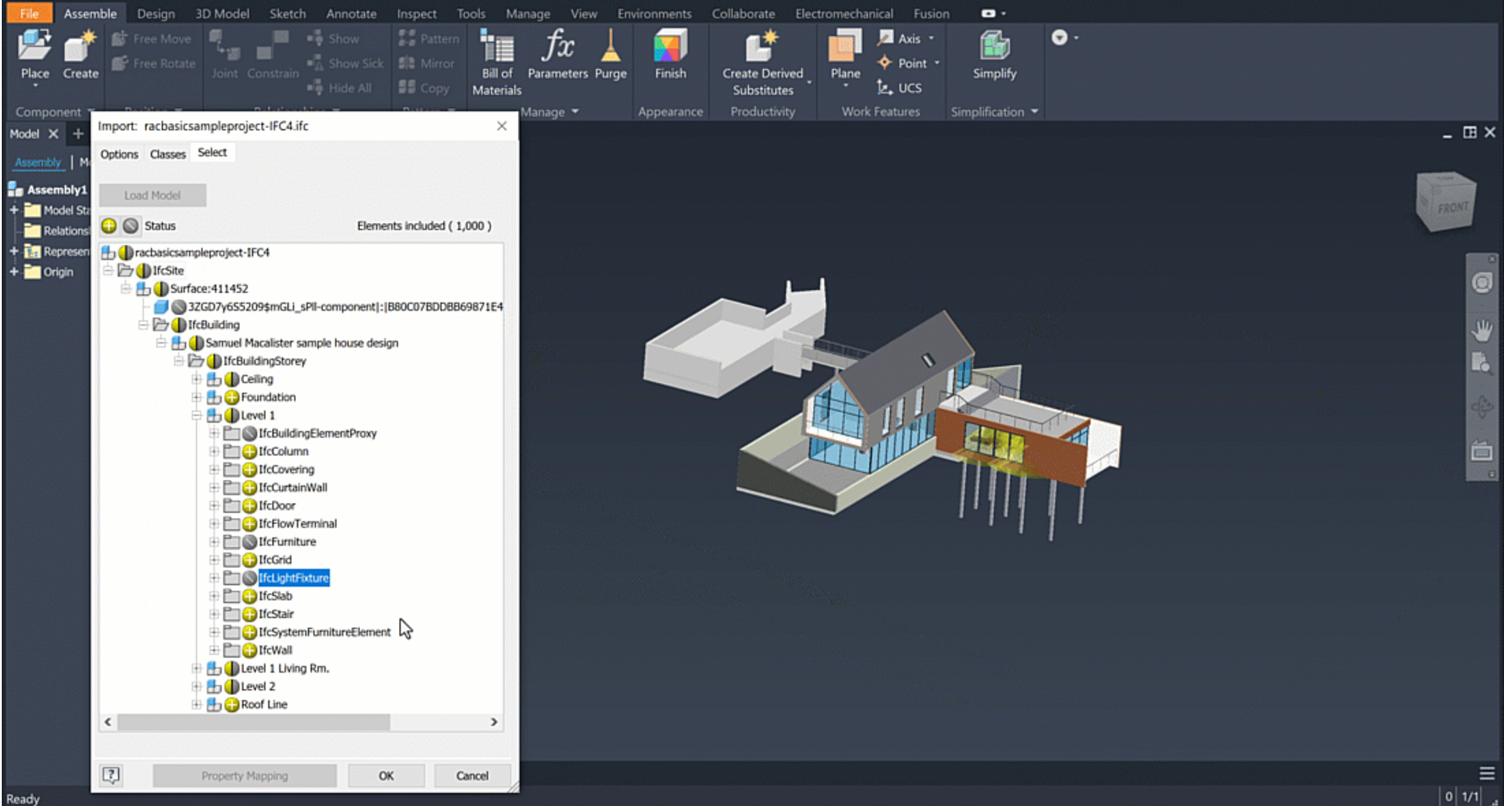Click the grey exclude-all icon beside Status
Screen dimensions: 1504x806
tap(130, 226)
